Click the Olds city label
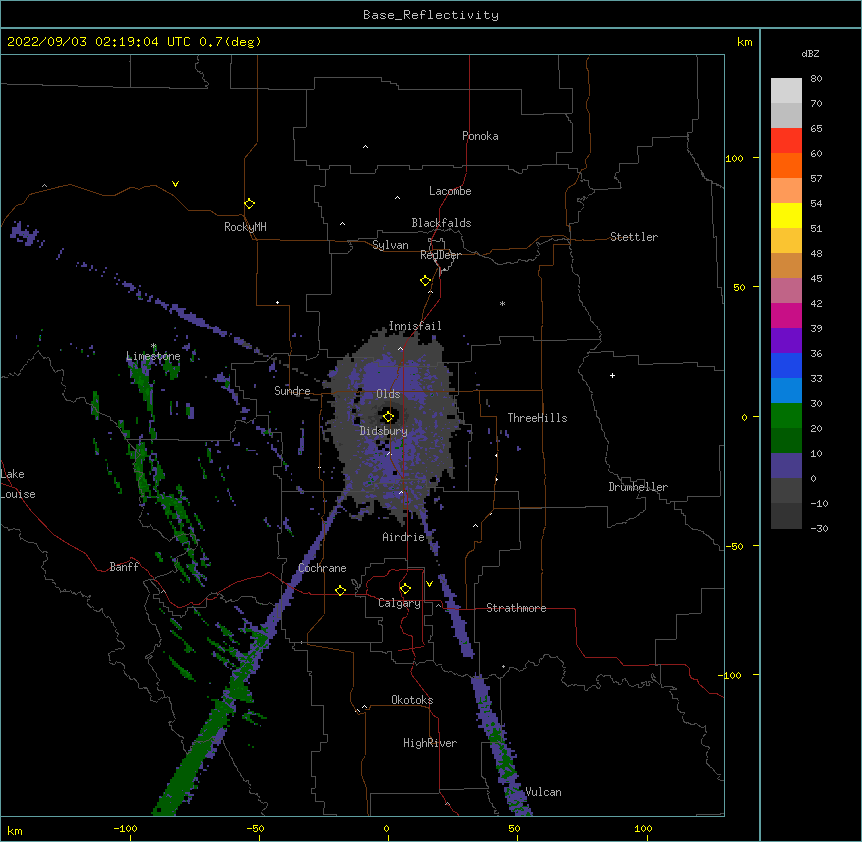 point(388,394)
